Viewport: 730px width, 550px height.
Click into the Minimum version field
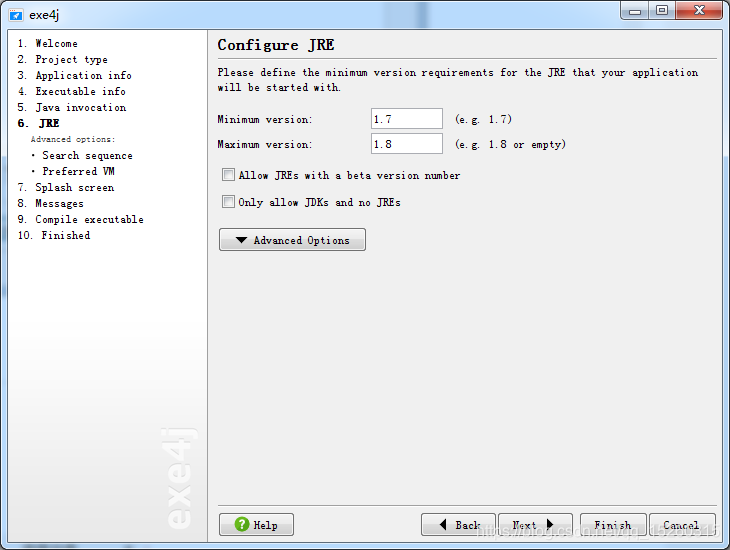point(407,119)
